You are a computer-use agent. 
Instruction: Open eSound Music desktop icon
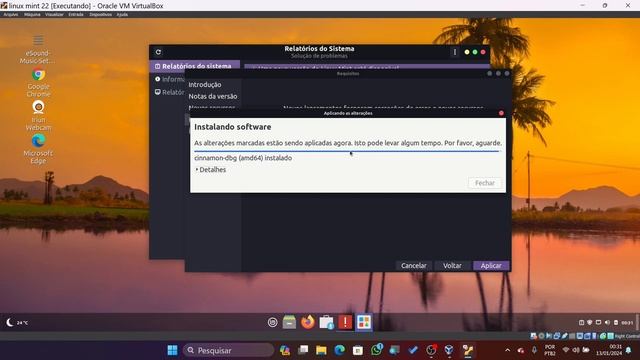[x=38, y=49]
